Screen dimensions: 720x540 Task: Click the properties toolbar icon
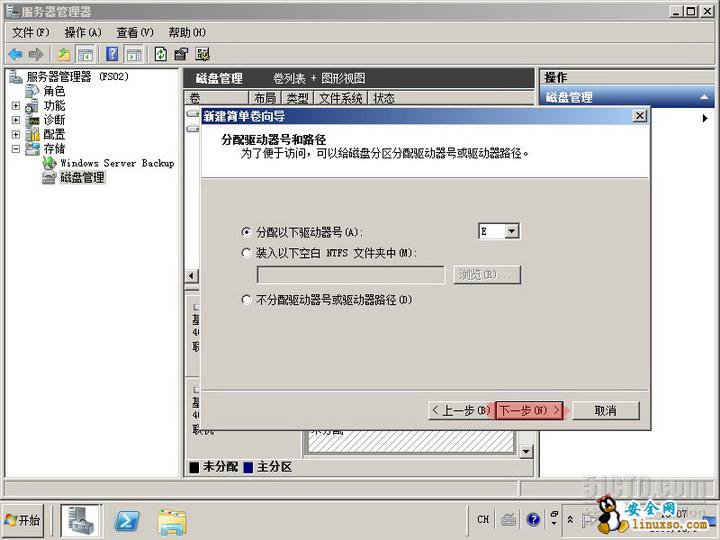click(181, 54)
